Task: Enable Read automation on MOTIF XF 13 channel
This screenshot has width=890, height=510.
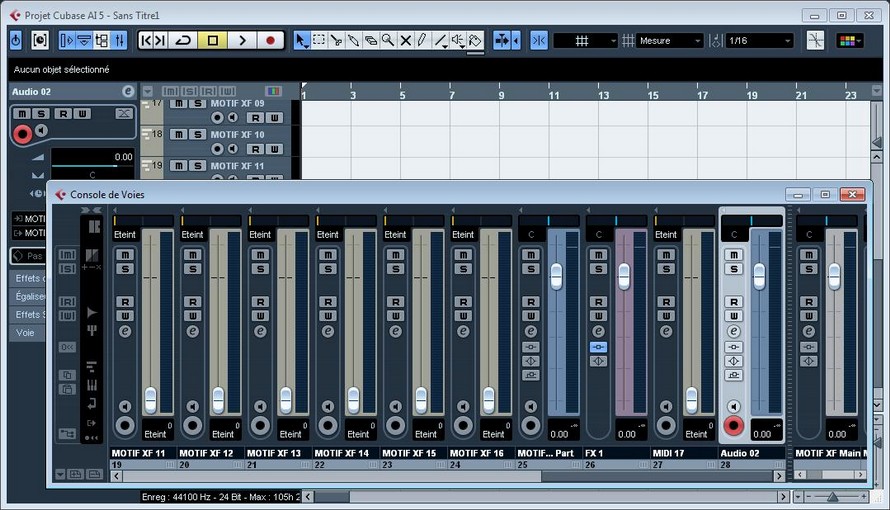Action: point(261,302)
